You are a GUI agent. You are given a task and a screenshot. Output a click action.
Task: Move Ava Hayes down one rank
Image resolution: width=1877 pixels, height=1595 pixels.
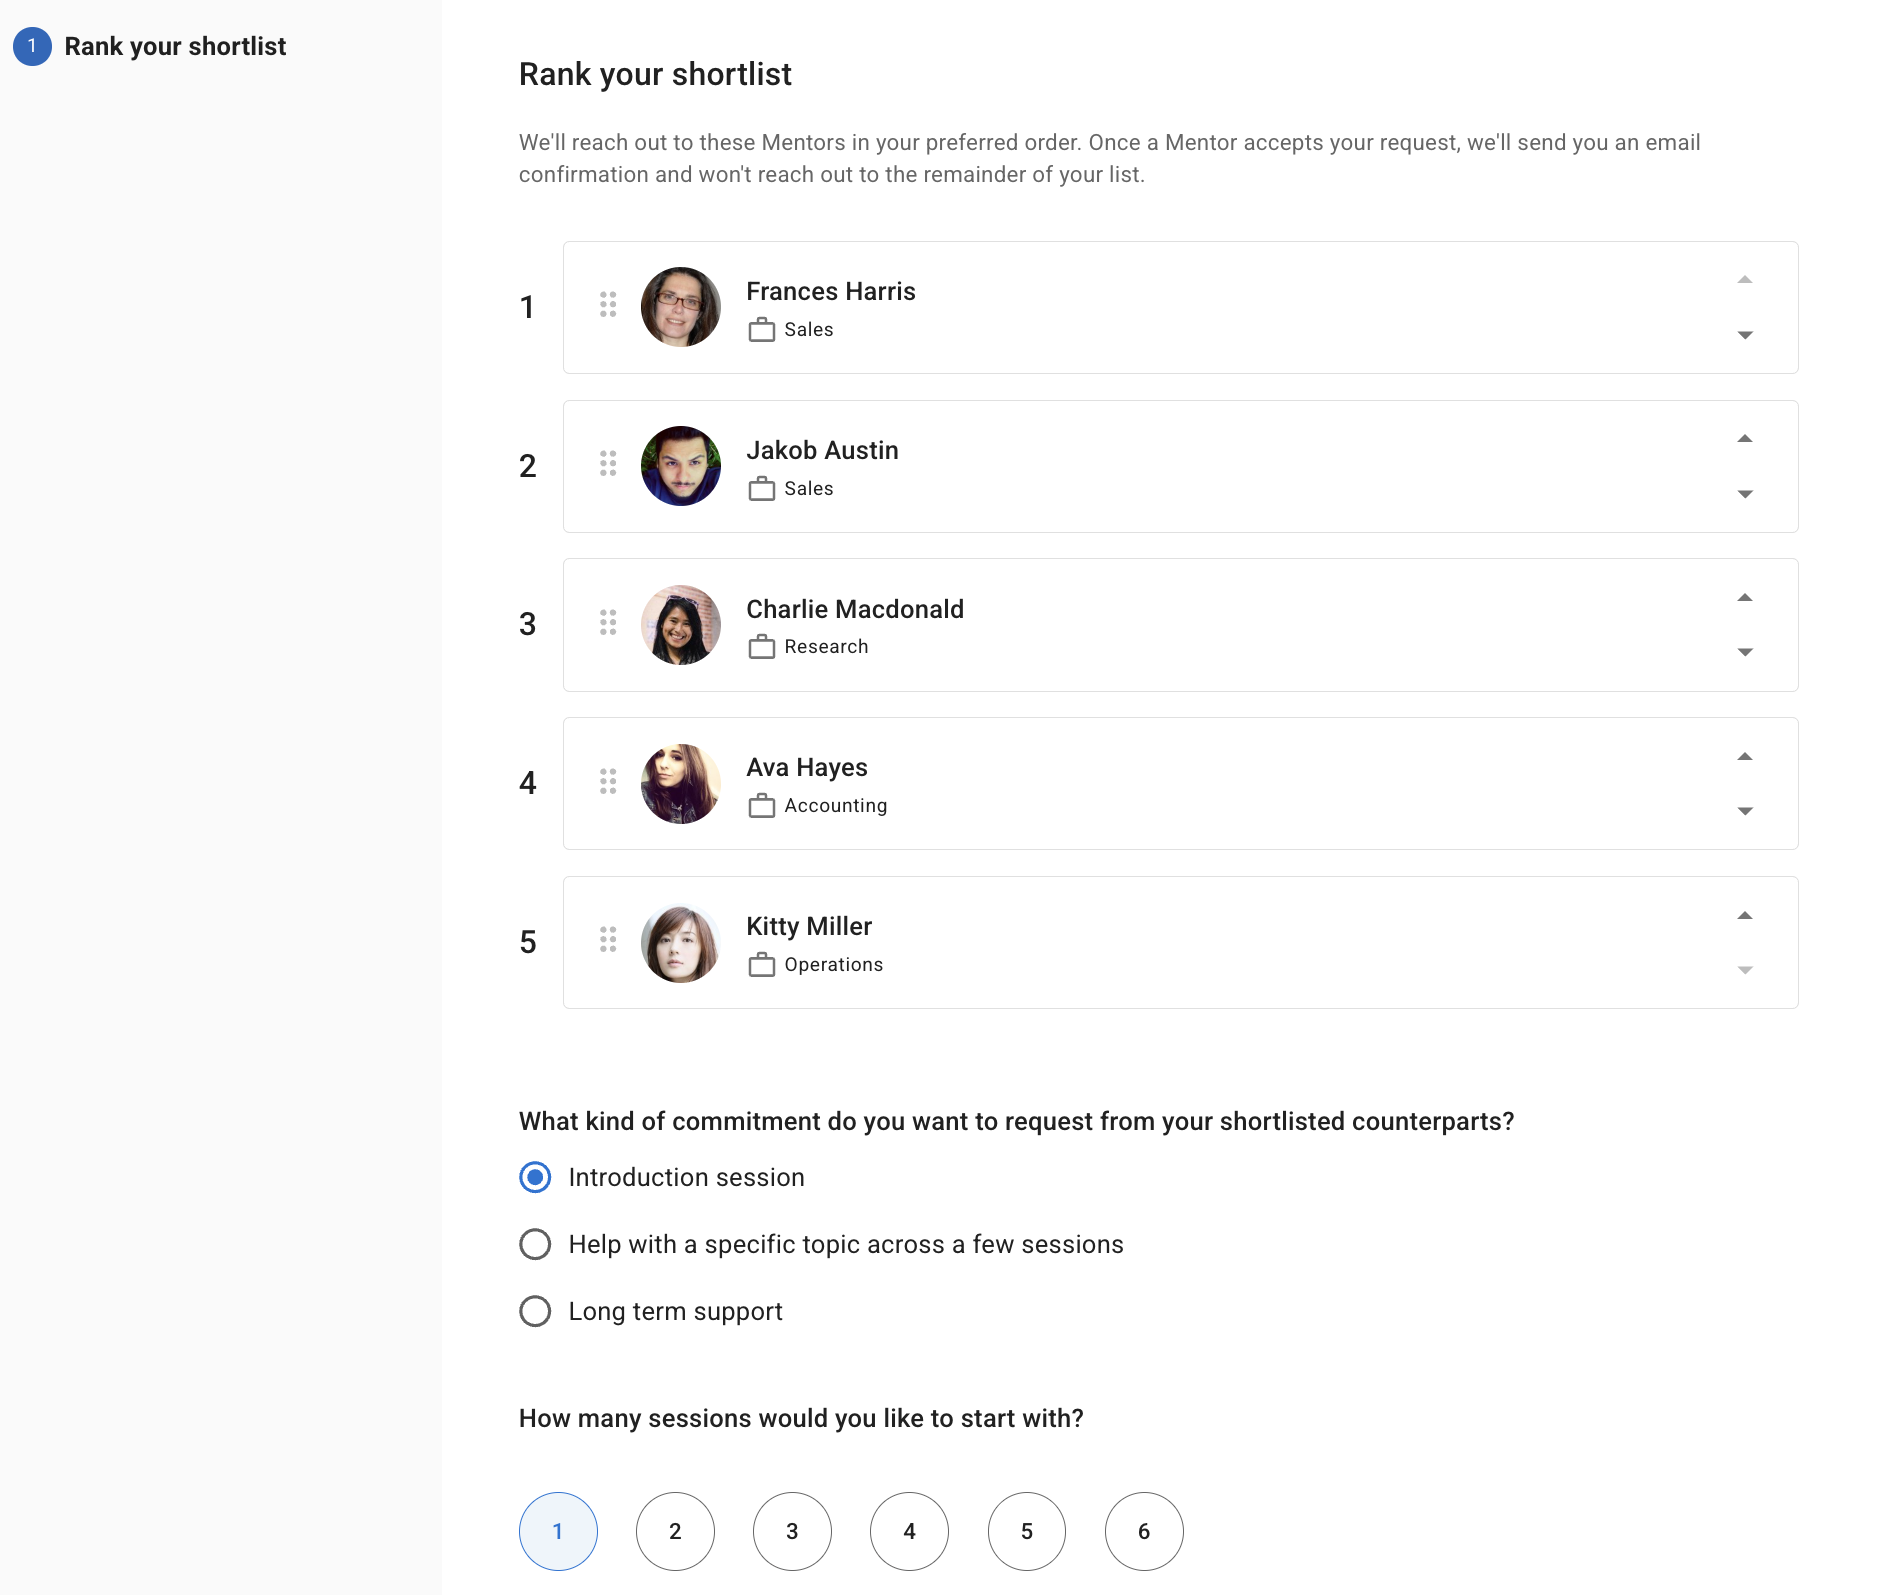coord(1744,811)
